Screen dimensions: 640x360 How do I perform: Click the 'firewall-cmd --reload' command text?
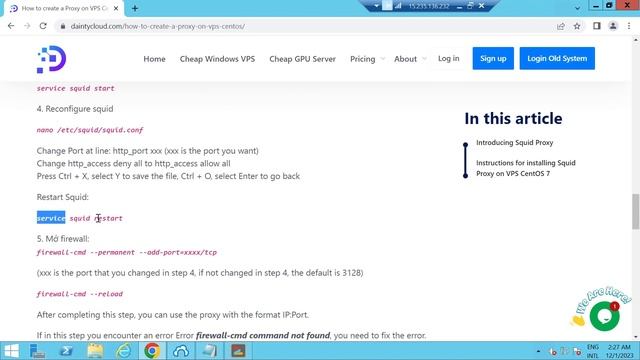80,294
